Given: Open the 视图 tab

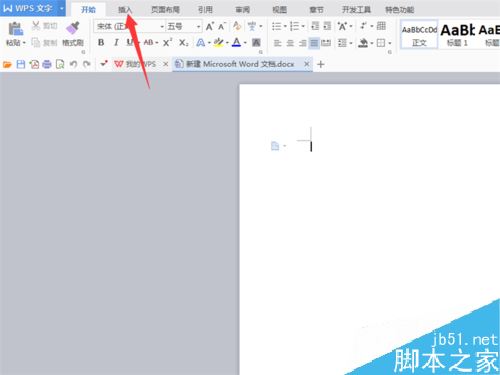Looking at the screenshot, I should [x=279, y=10].
